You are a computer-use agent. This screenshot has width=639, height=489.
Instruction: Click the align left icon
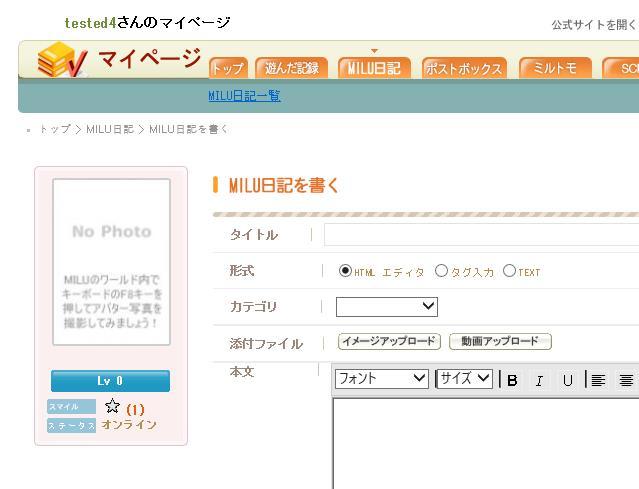[x=598, y=380]
